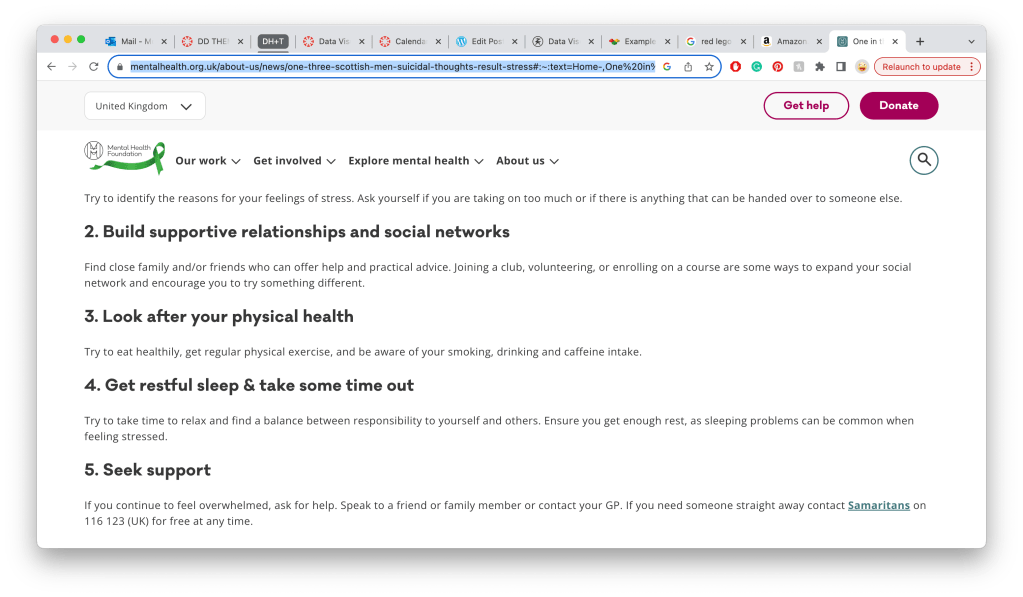Click the Get help button
Screen dimensions: 1023x597
point(805,106)
